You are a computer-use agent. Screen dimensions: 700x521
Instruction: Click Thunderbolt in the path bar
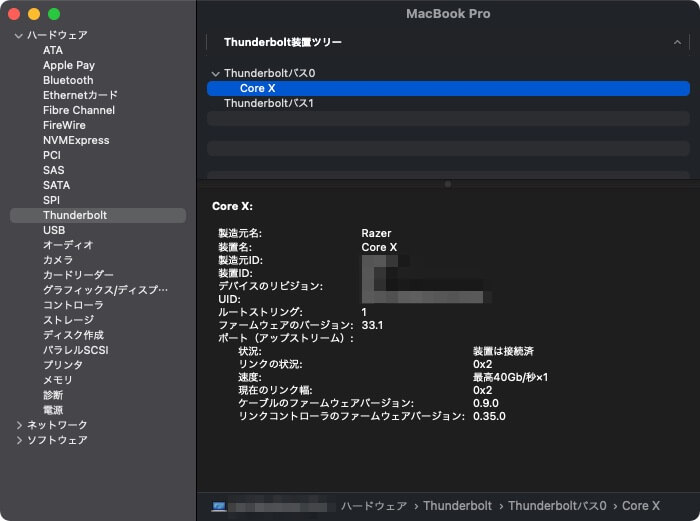click(x=457, y=506)
